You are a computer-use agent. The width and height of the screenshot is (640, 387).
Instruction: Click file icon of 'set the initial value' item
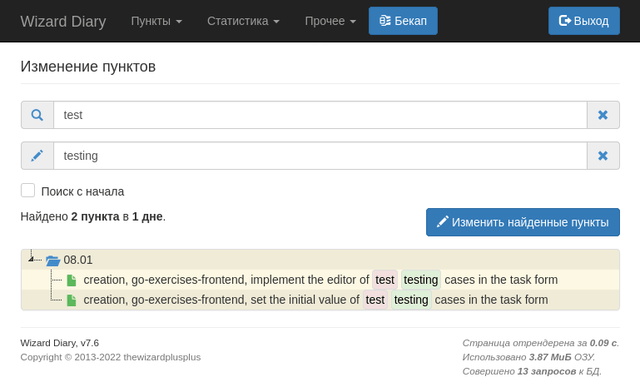(x=71, y=300)
